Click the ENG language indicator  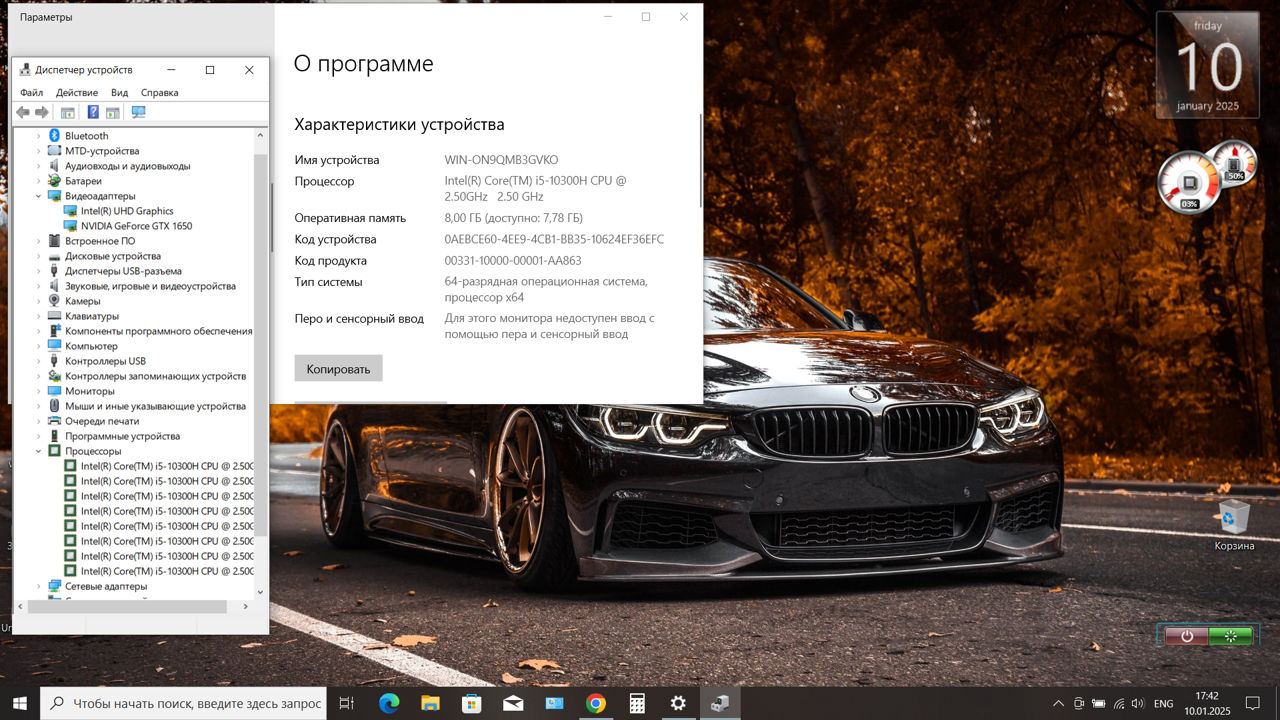[1163, 703]
